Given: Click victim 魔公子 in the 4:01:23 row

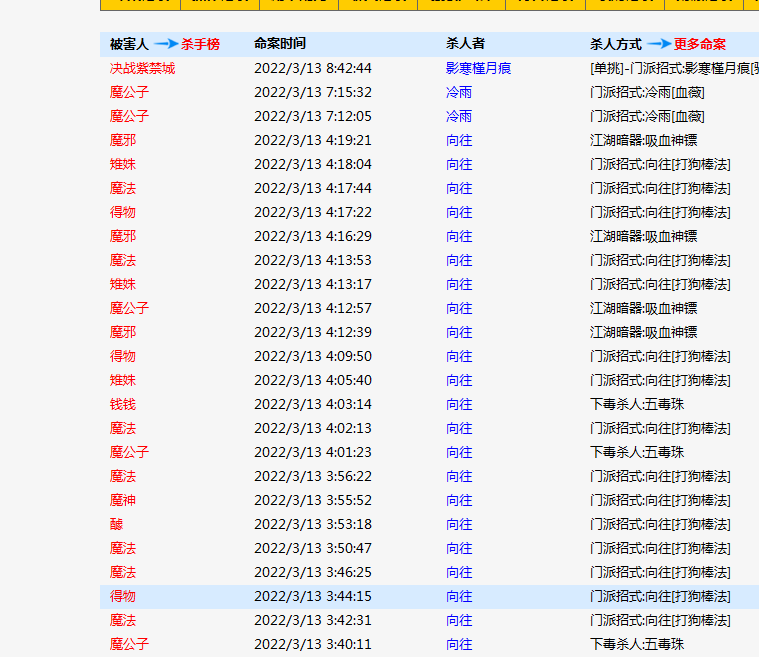Looking at the screenshot, I should [129, 453].
